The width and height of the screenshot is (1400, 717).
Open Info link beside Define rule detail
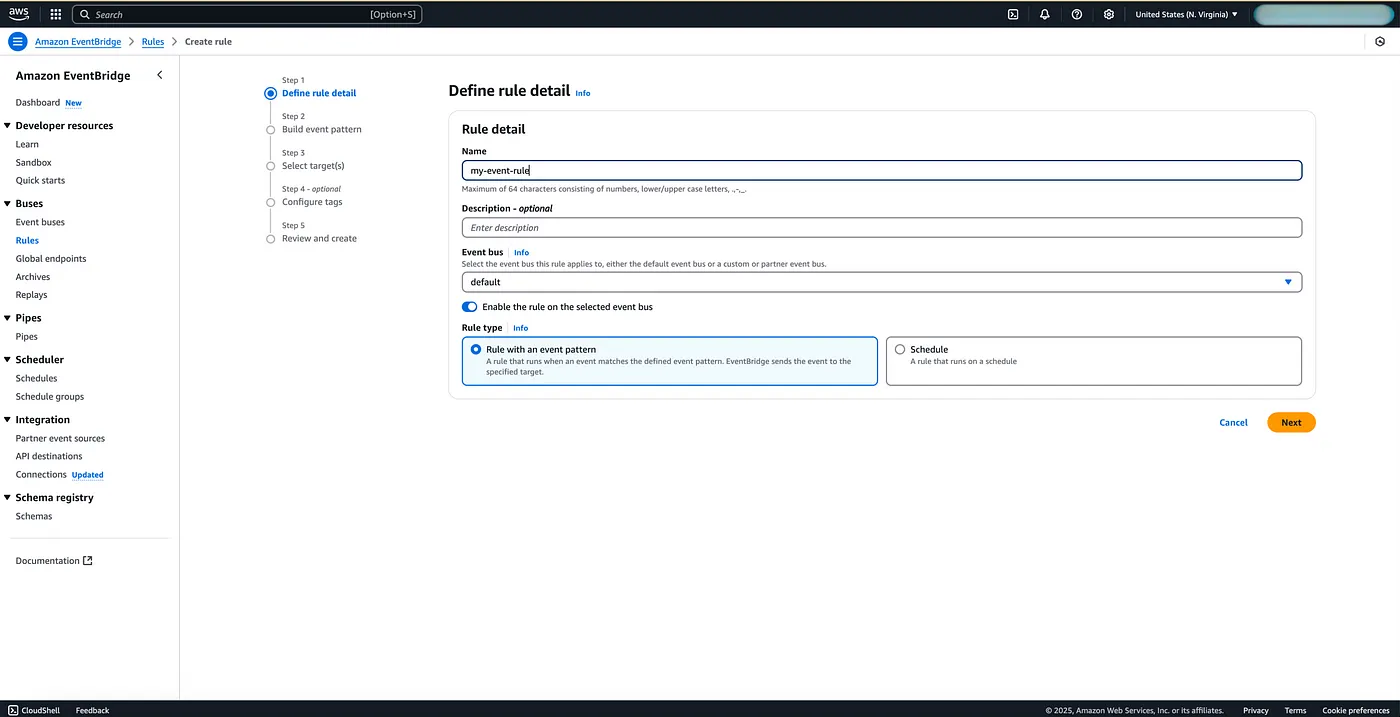click(x=582, y=93)
